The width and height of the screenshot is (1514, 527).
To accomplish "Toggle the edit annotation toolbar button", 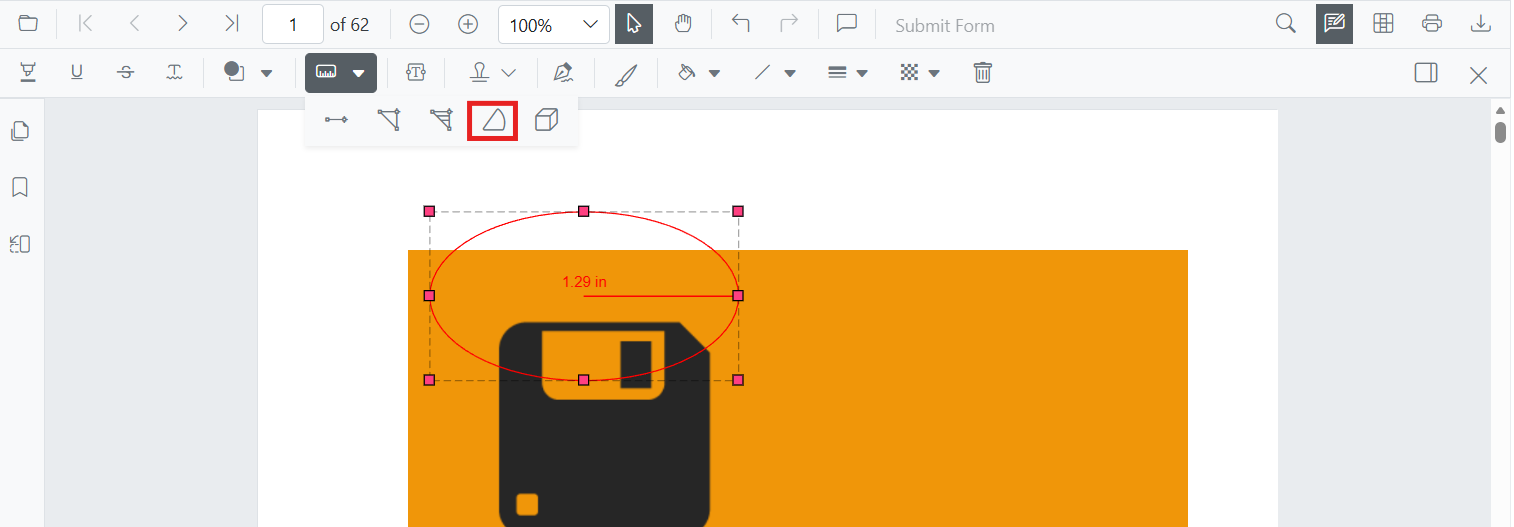I will click(1334, 24).
